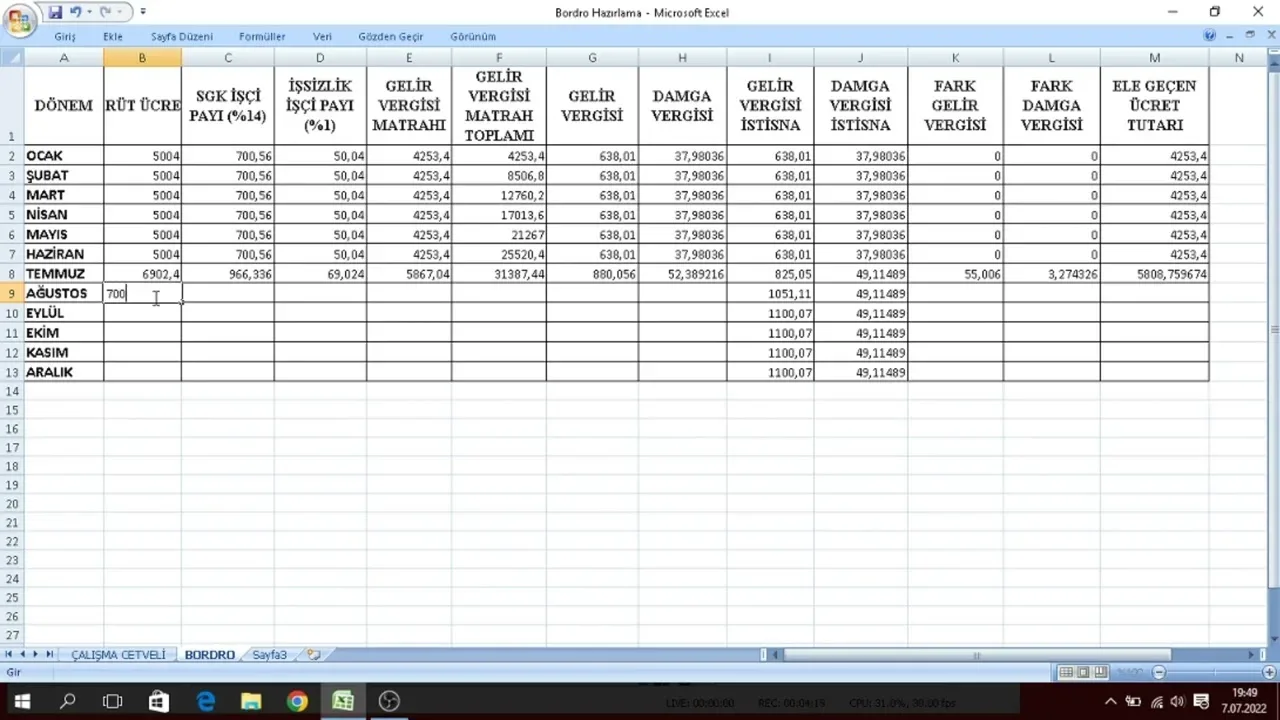Screen dimensions: 1280x720
Task: Select the TEMMUZ cell
Action: tap(64, 274)
